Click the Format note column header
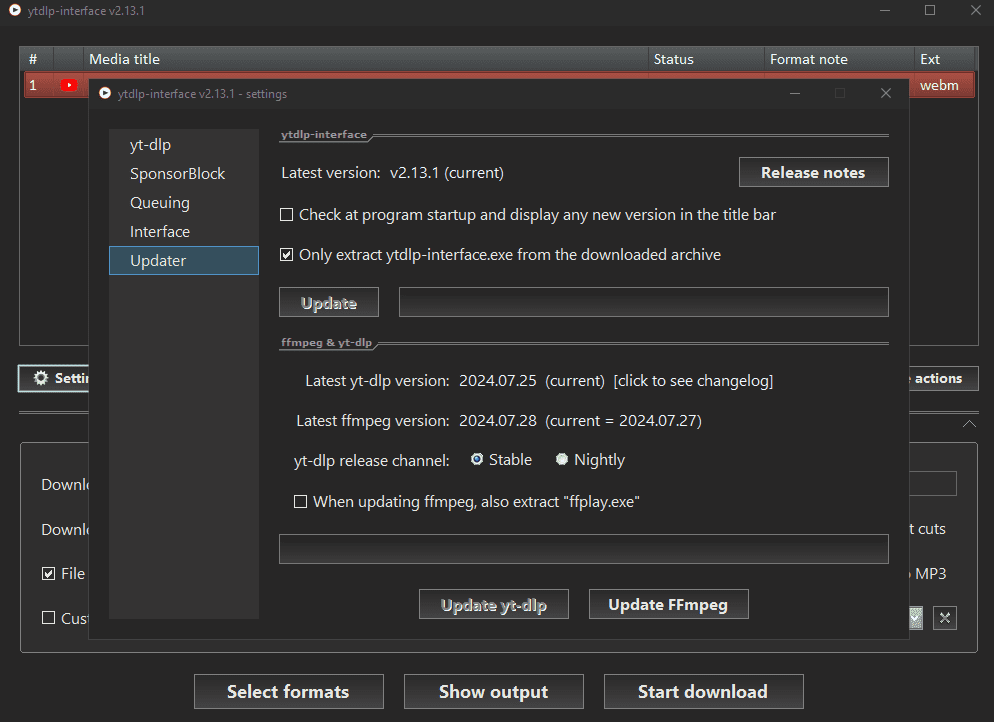 click(x=839, y=59)
